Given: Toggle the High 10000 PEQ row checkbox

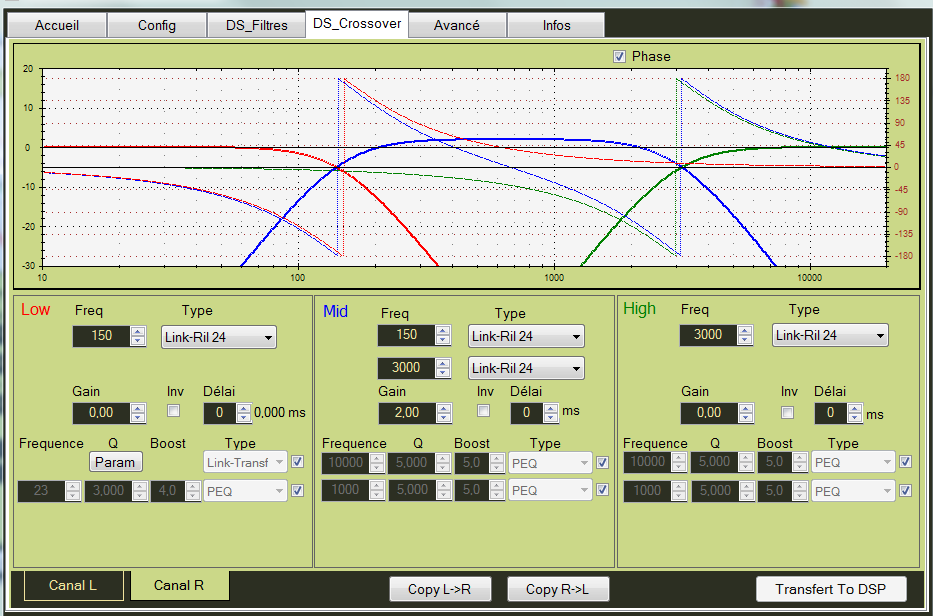Looking at the screenshot, I should 905,461.
